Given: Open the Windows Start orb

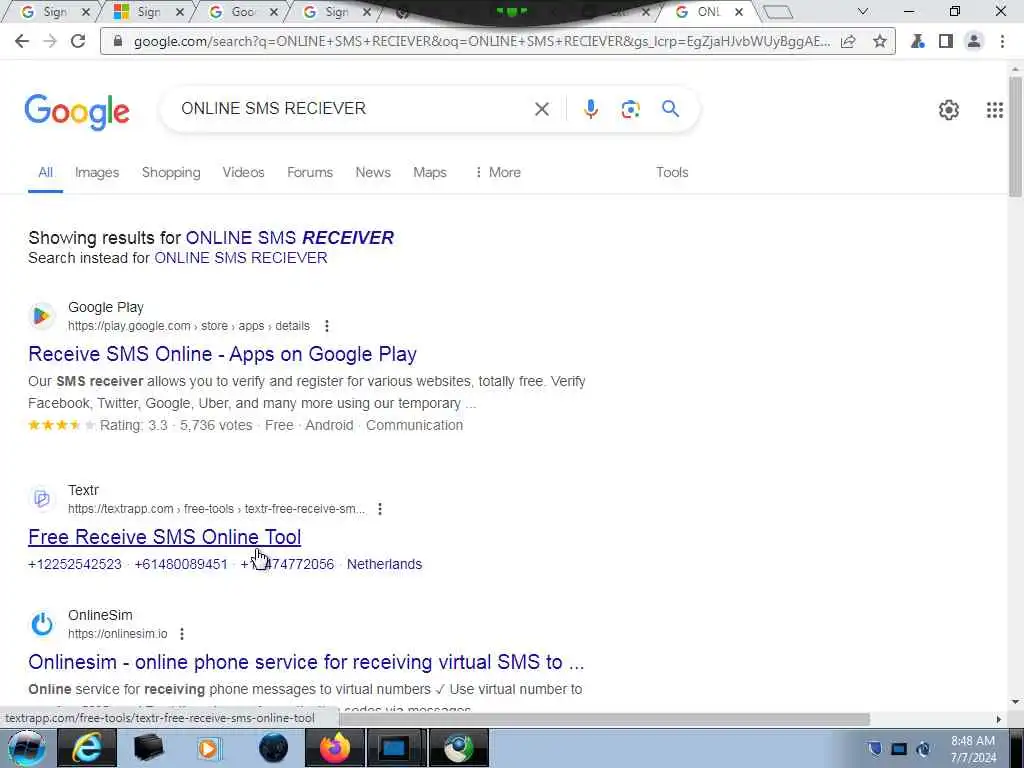Looking at the screenshot, I should click(x=26, y=748).
